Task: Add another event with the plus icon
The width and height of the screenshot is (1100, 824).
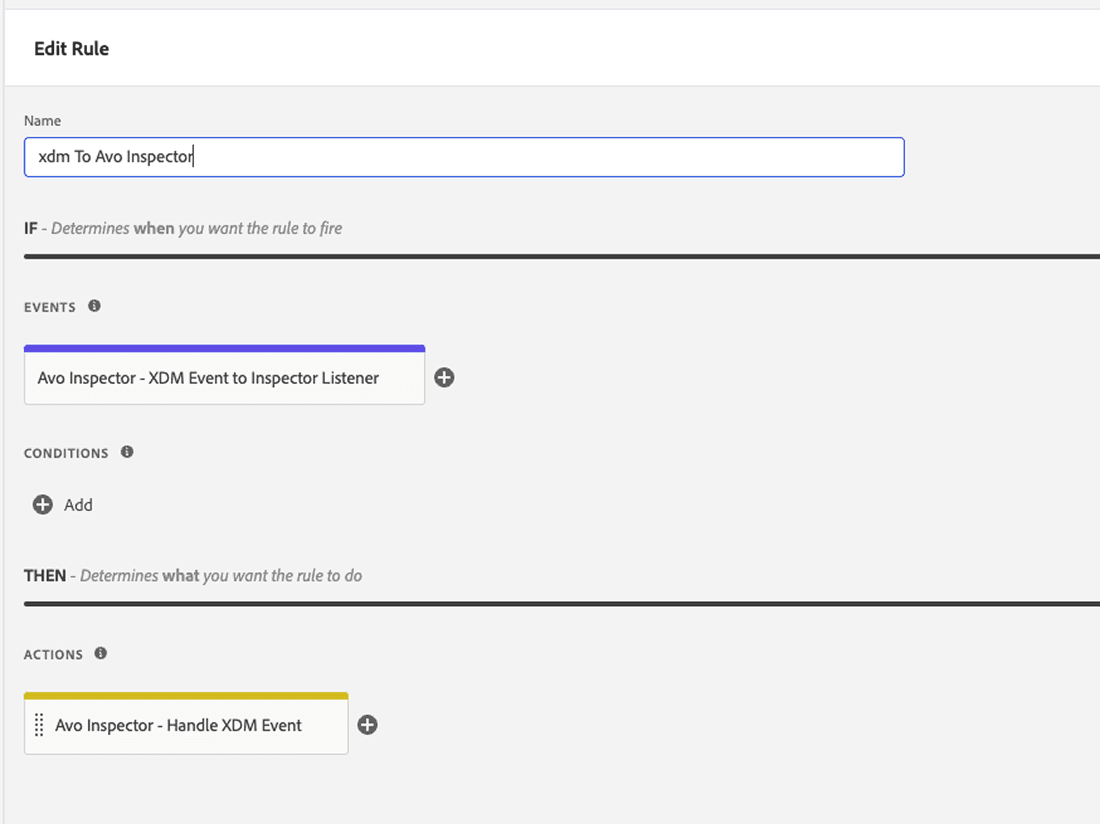Action: pyautogui.click(x=445, y=378)
